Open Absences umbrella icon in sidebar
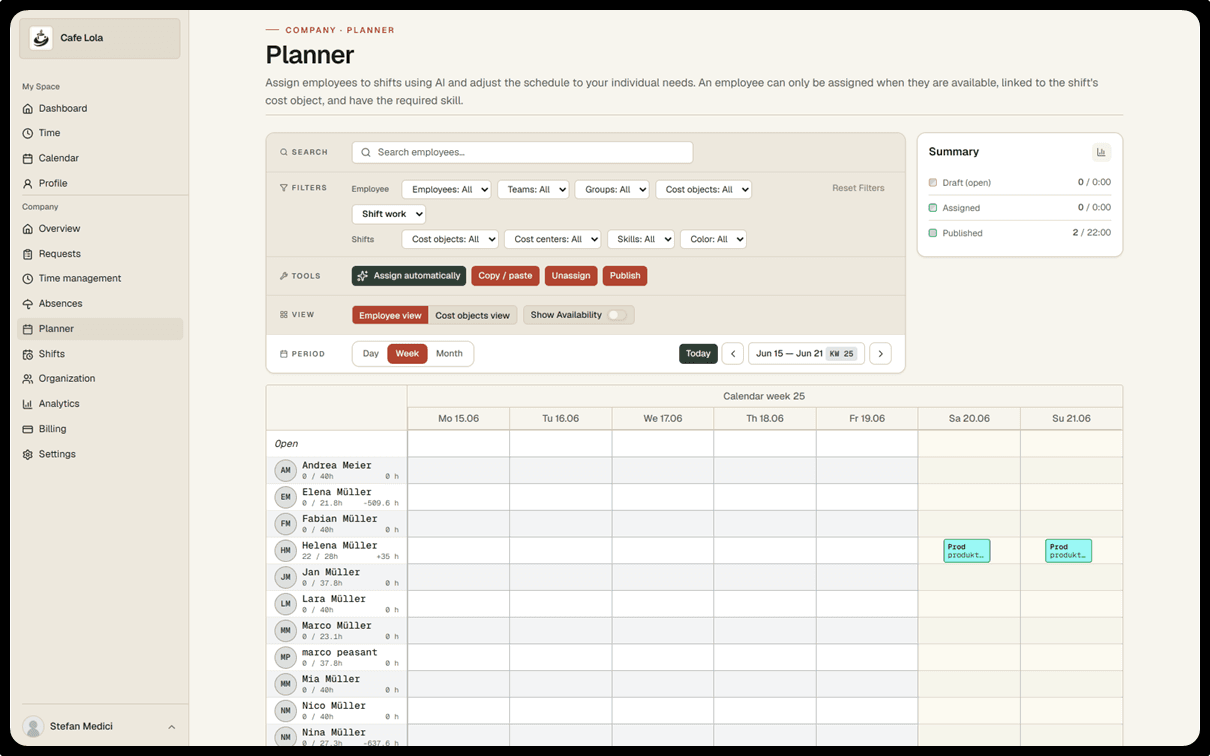Image resolution: width=1210 pixels, height=756 pixels. coord(28,304)
